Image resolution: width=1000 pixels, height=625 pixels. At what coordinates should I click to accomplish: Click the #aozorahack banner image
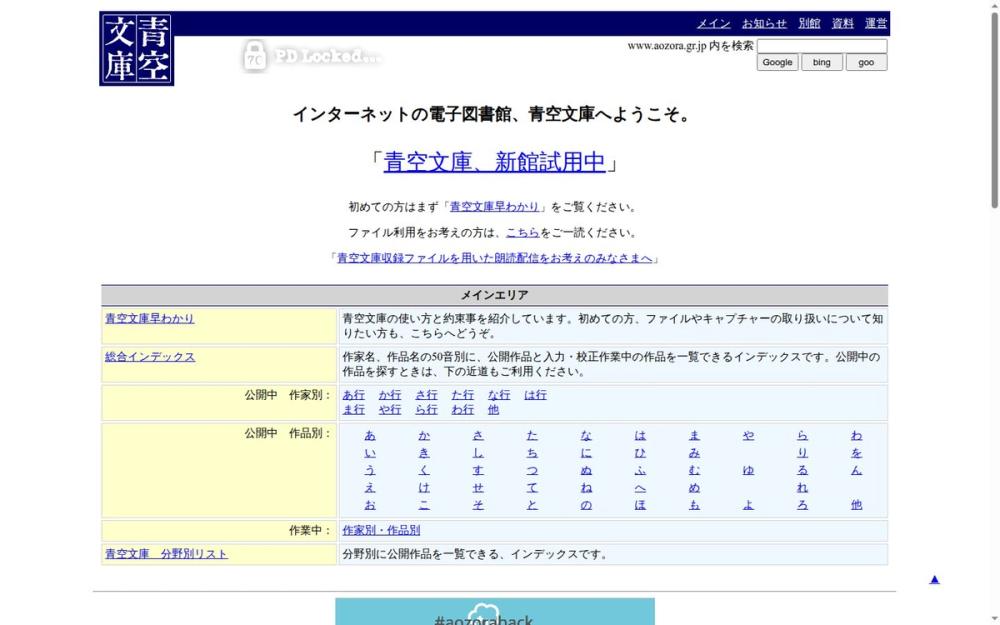[x=495, y=612]
